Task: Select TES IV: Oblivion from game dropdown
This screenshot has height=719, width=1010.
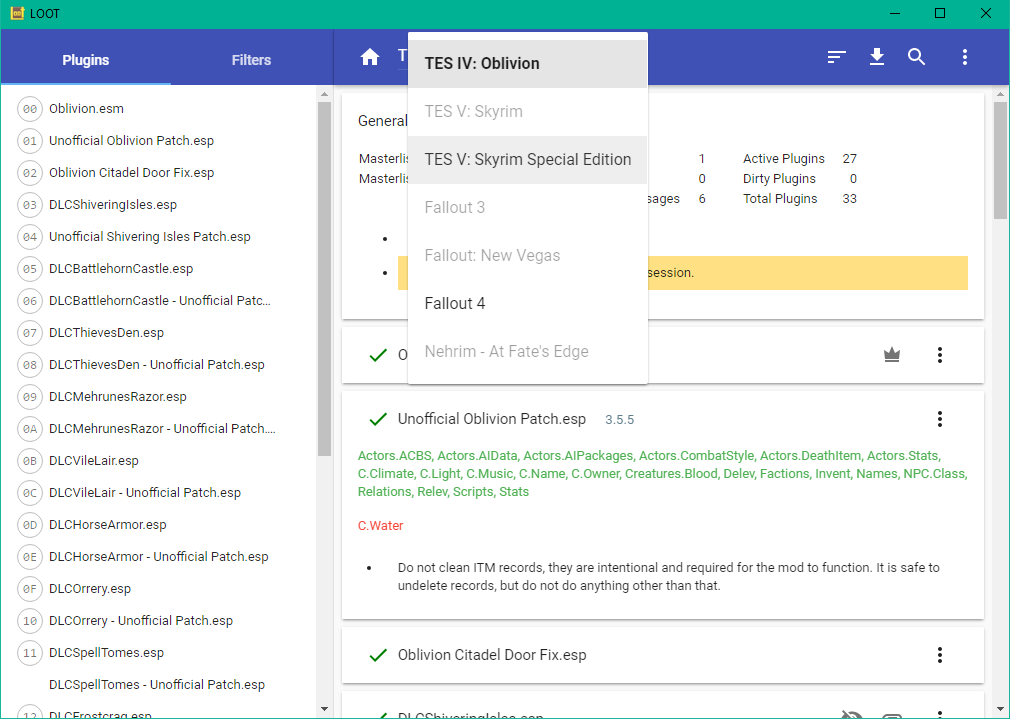Action: point(528,63)
